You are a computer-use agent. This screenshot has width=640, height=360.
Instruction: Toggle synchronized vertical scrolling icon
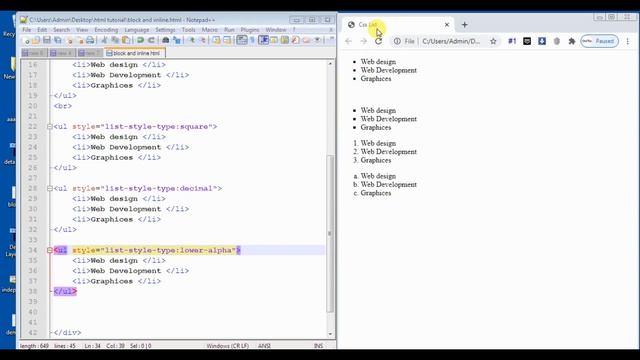click(x=216, y=40)
